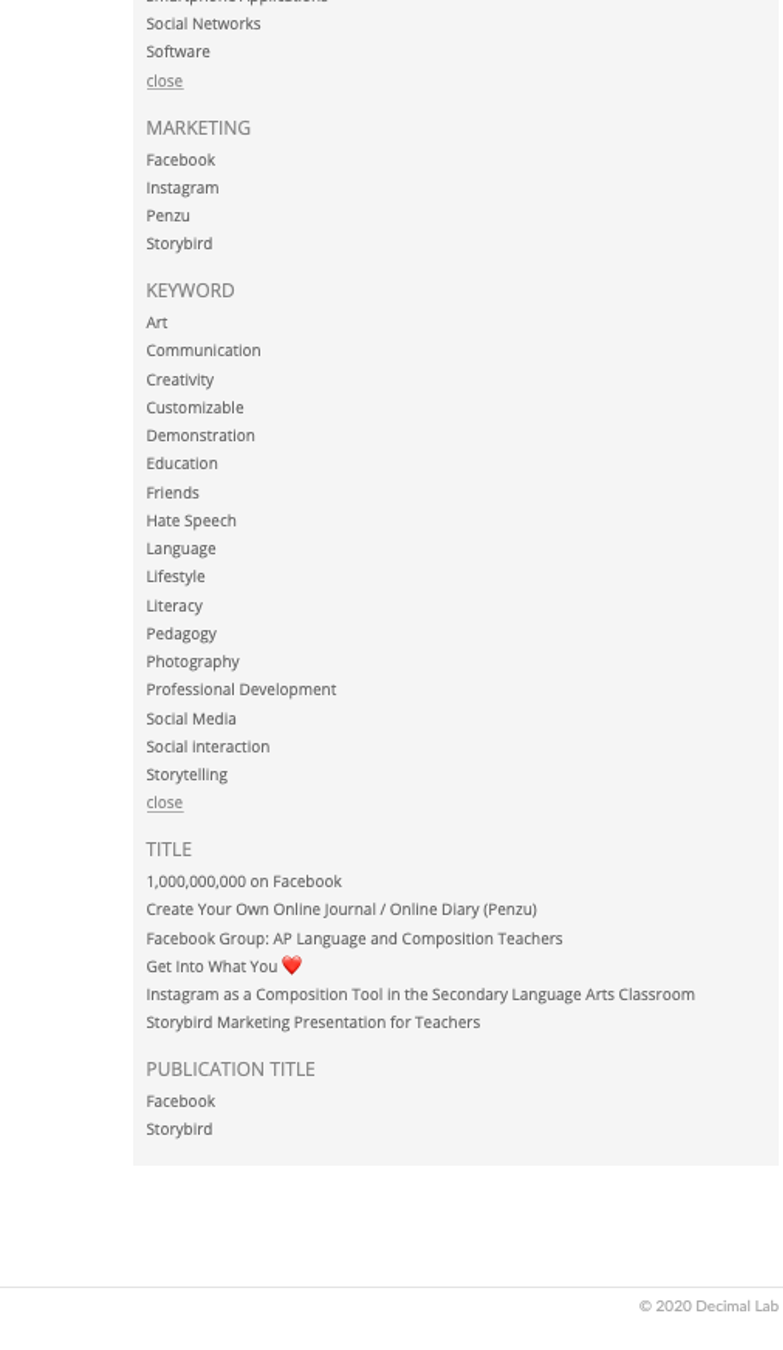Select Storybird under Publication Title

point(179,1130)
